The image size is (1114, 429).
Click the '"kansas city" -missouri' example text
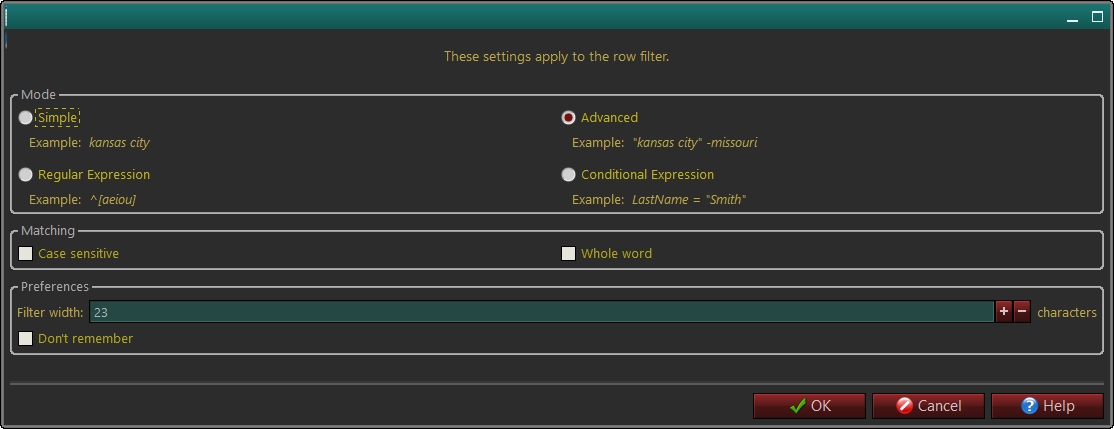(694, 143)
